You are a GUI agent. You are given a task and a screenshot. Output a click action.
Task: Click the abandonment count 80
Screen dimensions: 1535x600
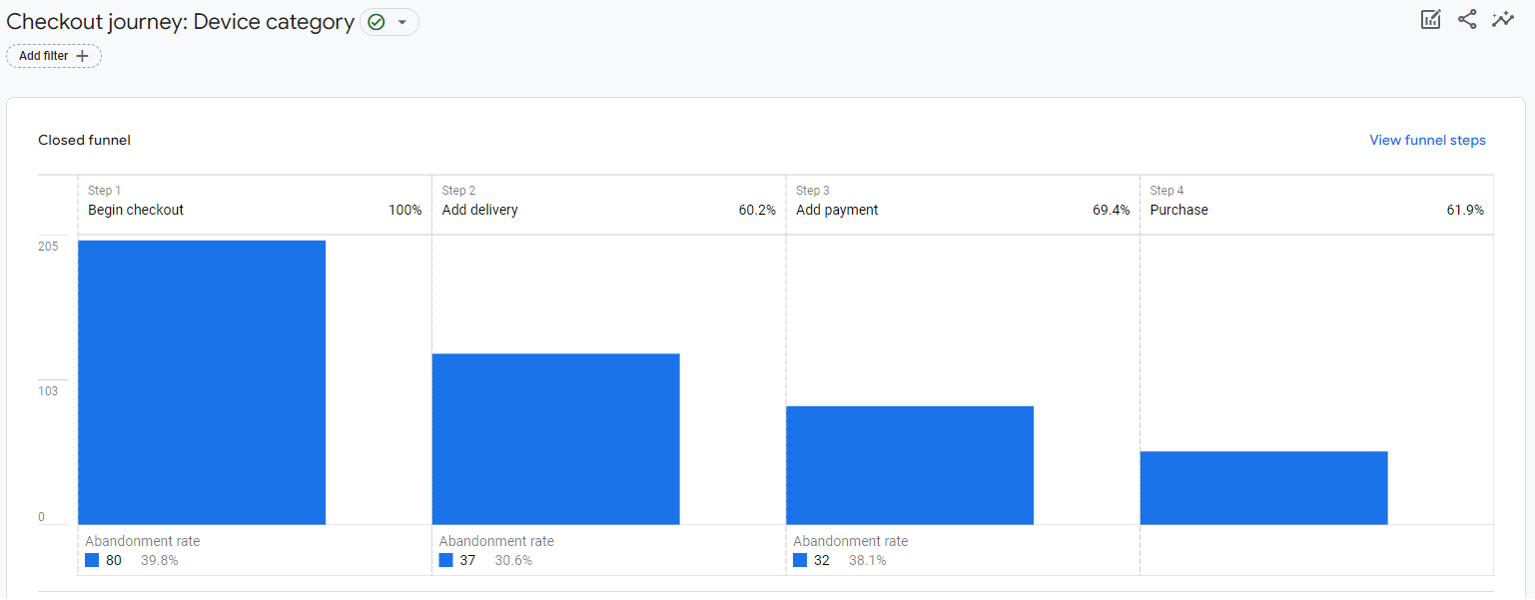click(x=114, y=560)
